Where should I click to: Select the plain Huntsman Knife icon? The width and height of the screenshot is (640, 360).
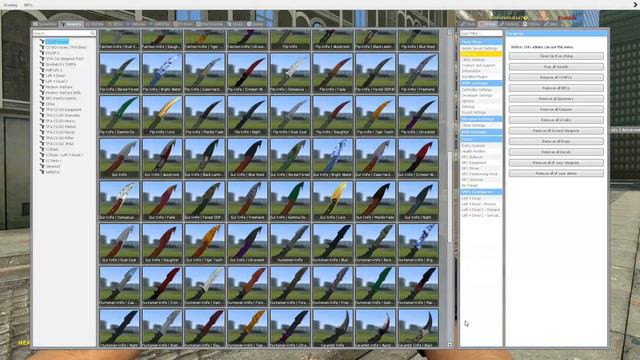[290, 243]
